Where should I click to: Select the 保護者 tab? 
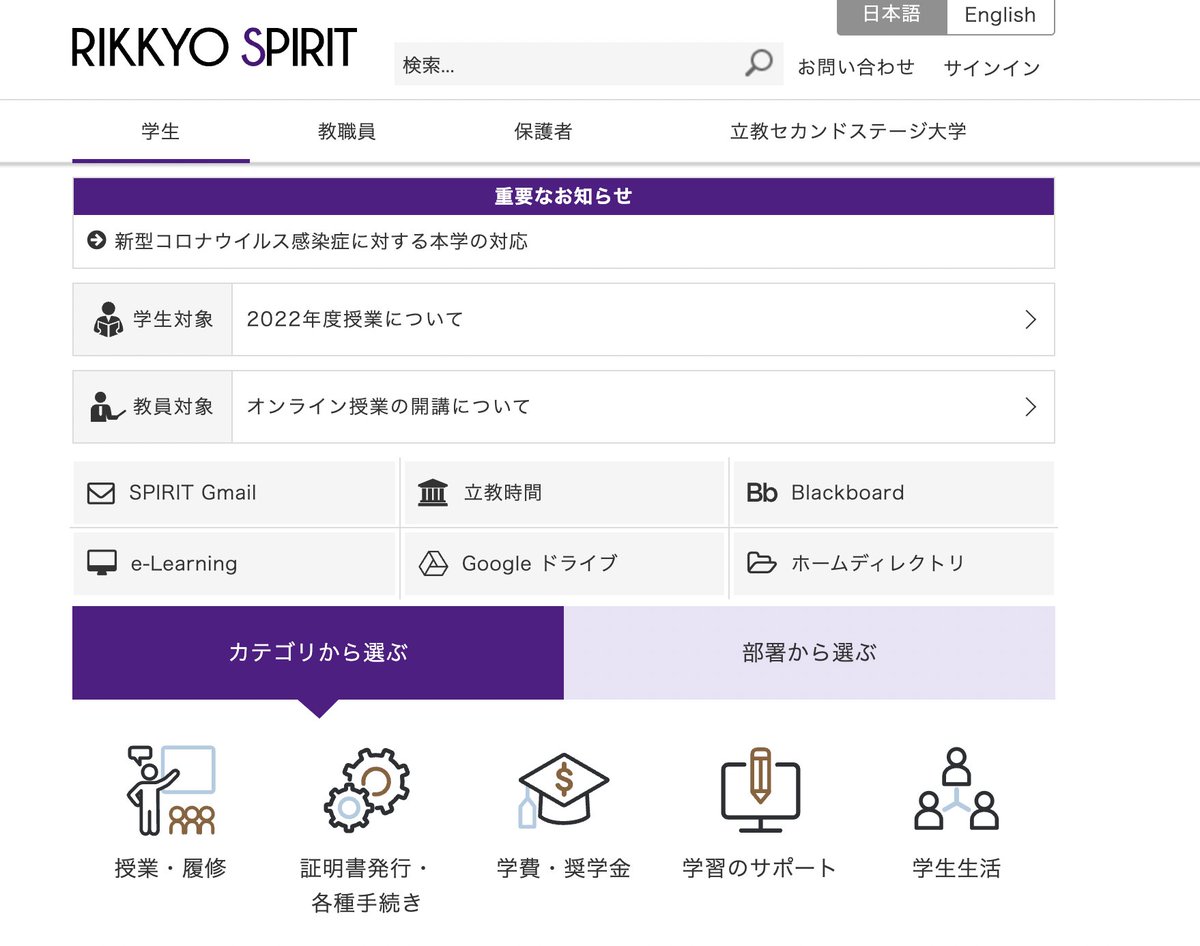tap(543, 131)
